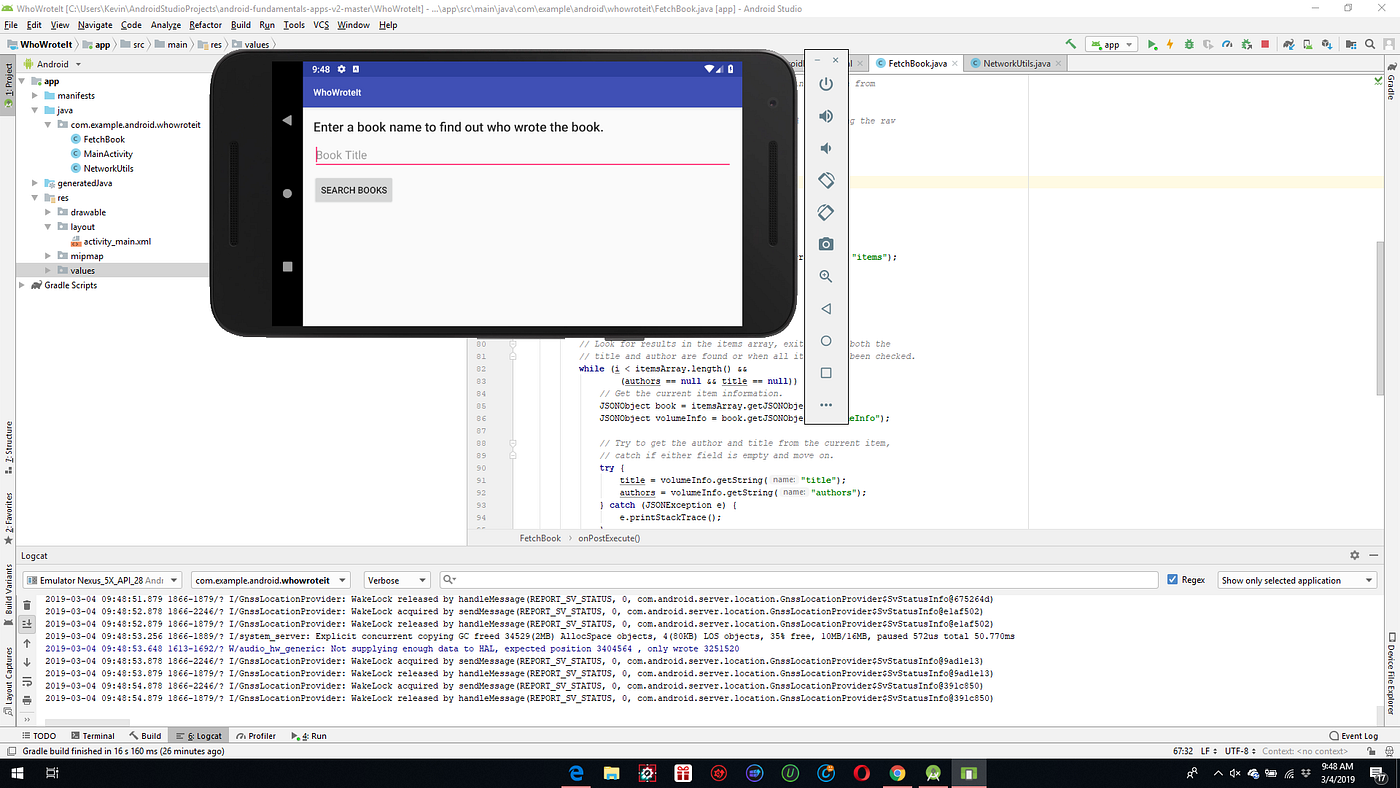Viewport: 1400px width, 788px height.
Task: Open Search Everywhere with the magnifier icon
Action: tap(1370, 44)
